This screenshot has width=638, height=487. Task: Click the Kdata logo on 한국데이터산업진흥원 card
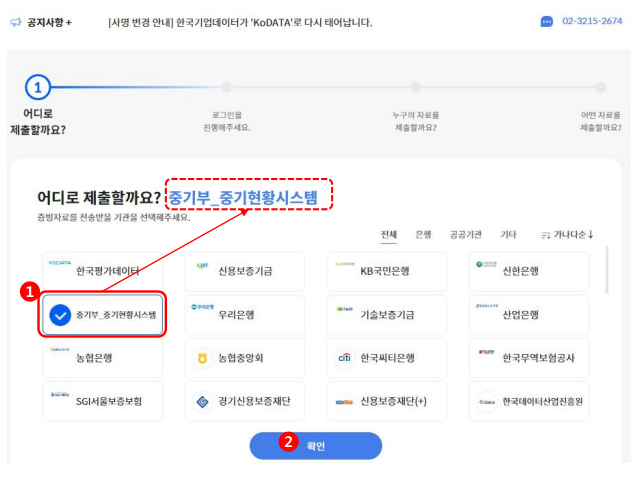[487, 402]
